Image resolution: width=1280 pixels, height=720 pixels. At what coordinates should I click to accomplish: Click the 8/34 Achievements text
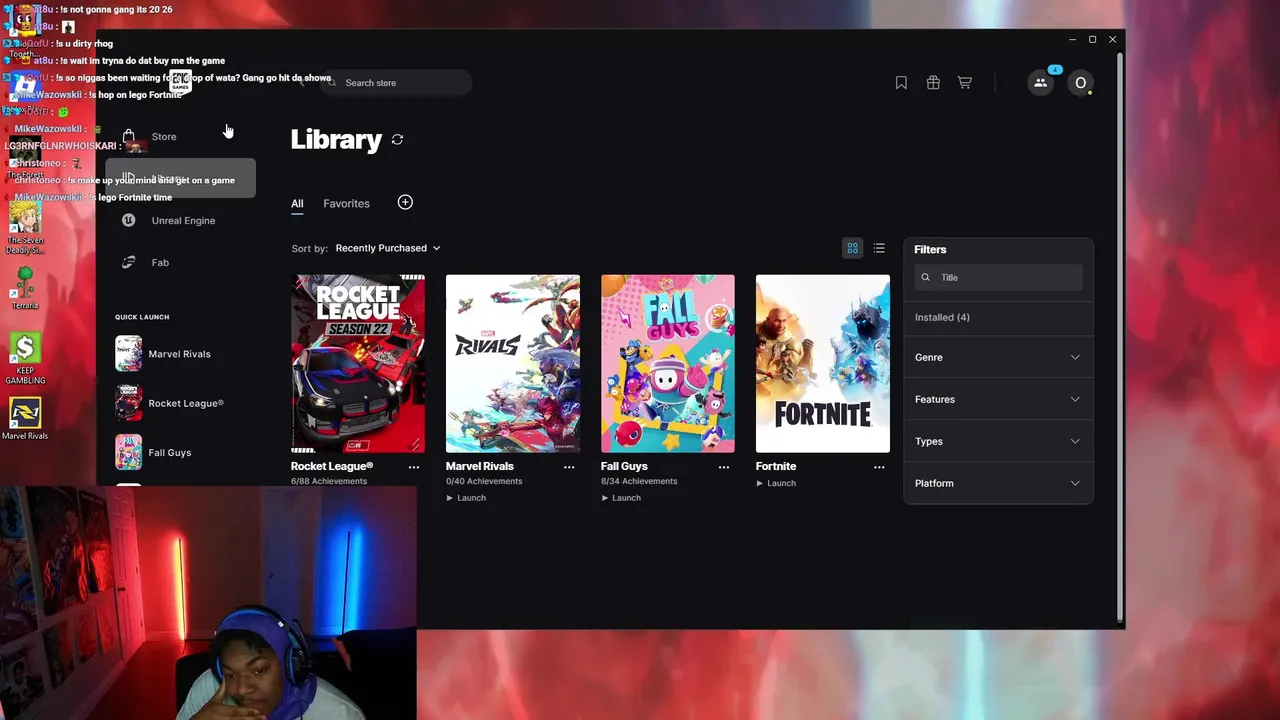point(639,481)
